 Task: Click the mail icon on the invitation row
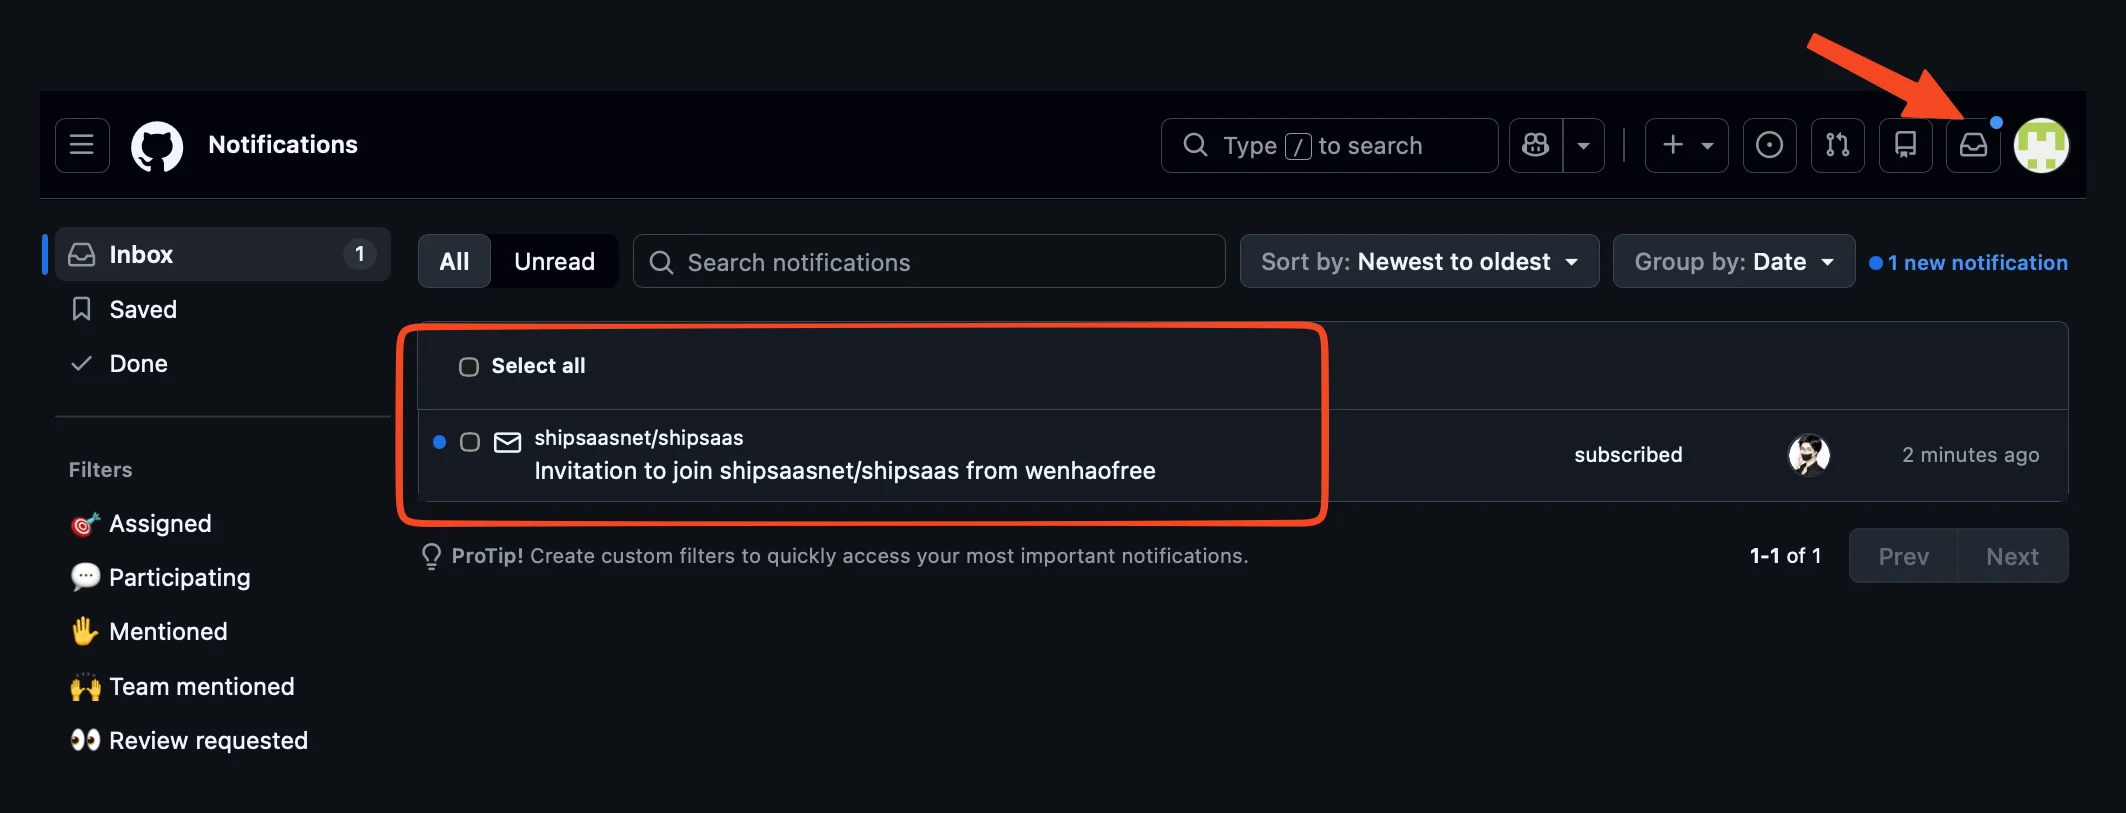pos(508,442)
